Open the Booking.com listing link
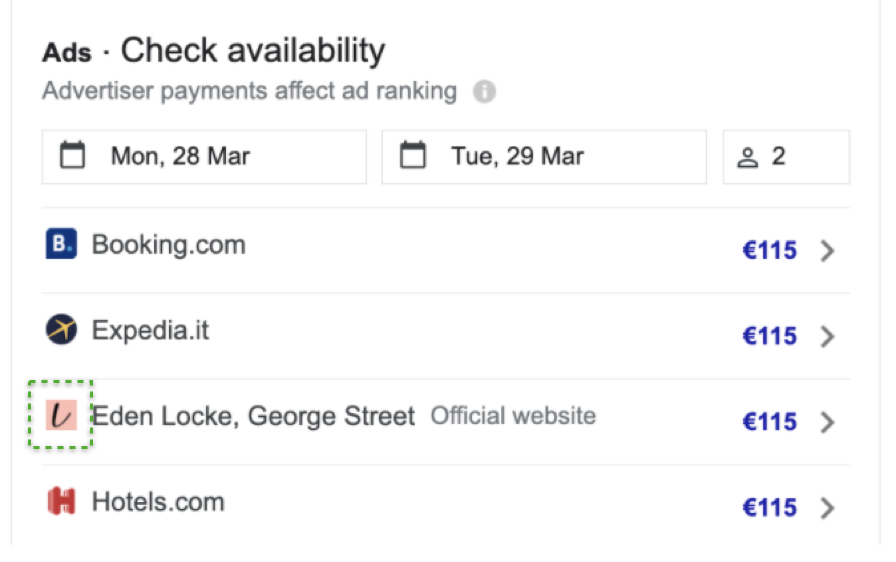 168,245
